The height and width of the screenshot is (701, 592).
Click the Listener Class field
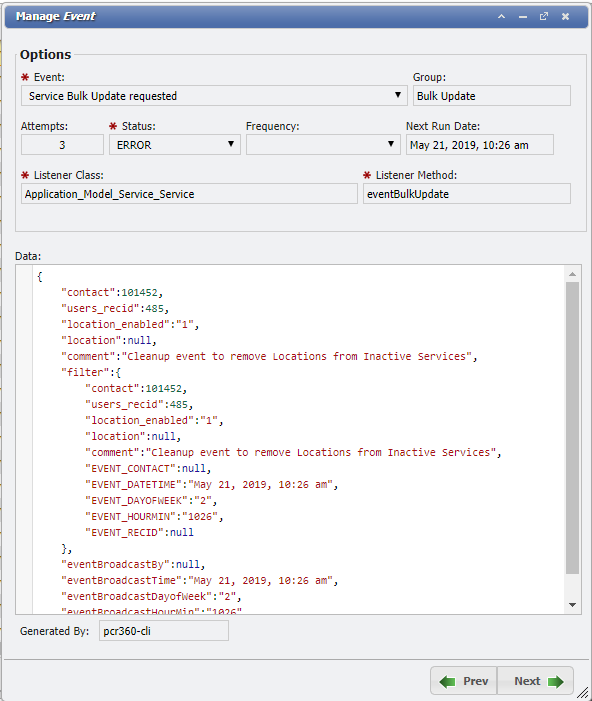pyautogui.click(x=189, y=194)
